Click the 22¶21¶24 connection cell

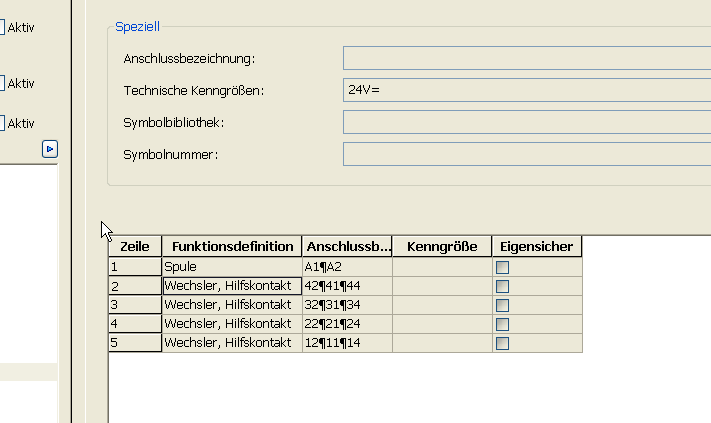point(347,324)
